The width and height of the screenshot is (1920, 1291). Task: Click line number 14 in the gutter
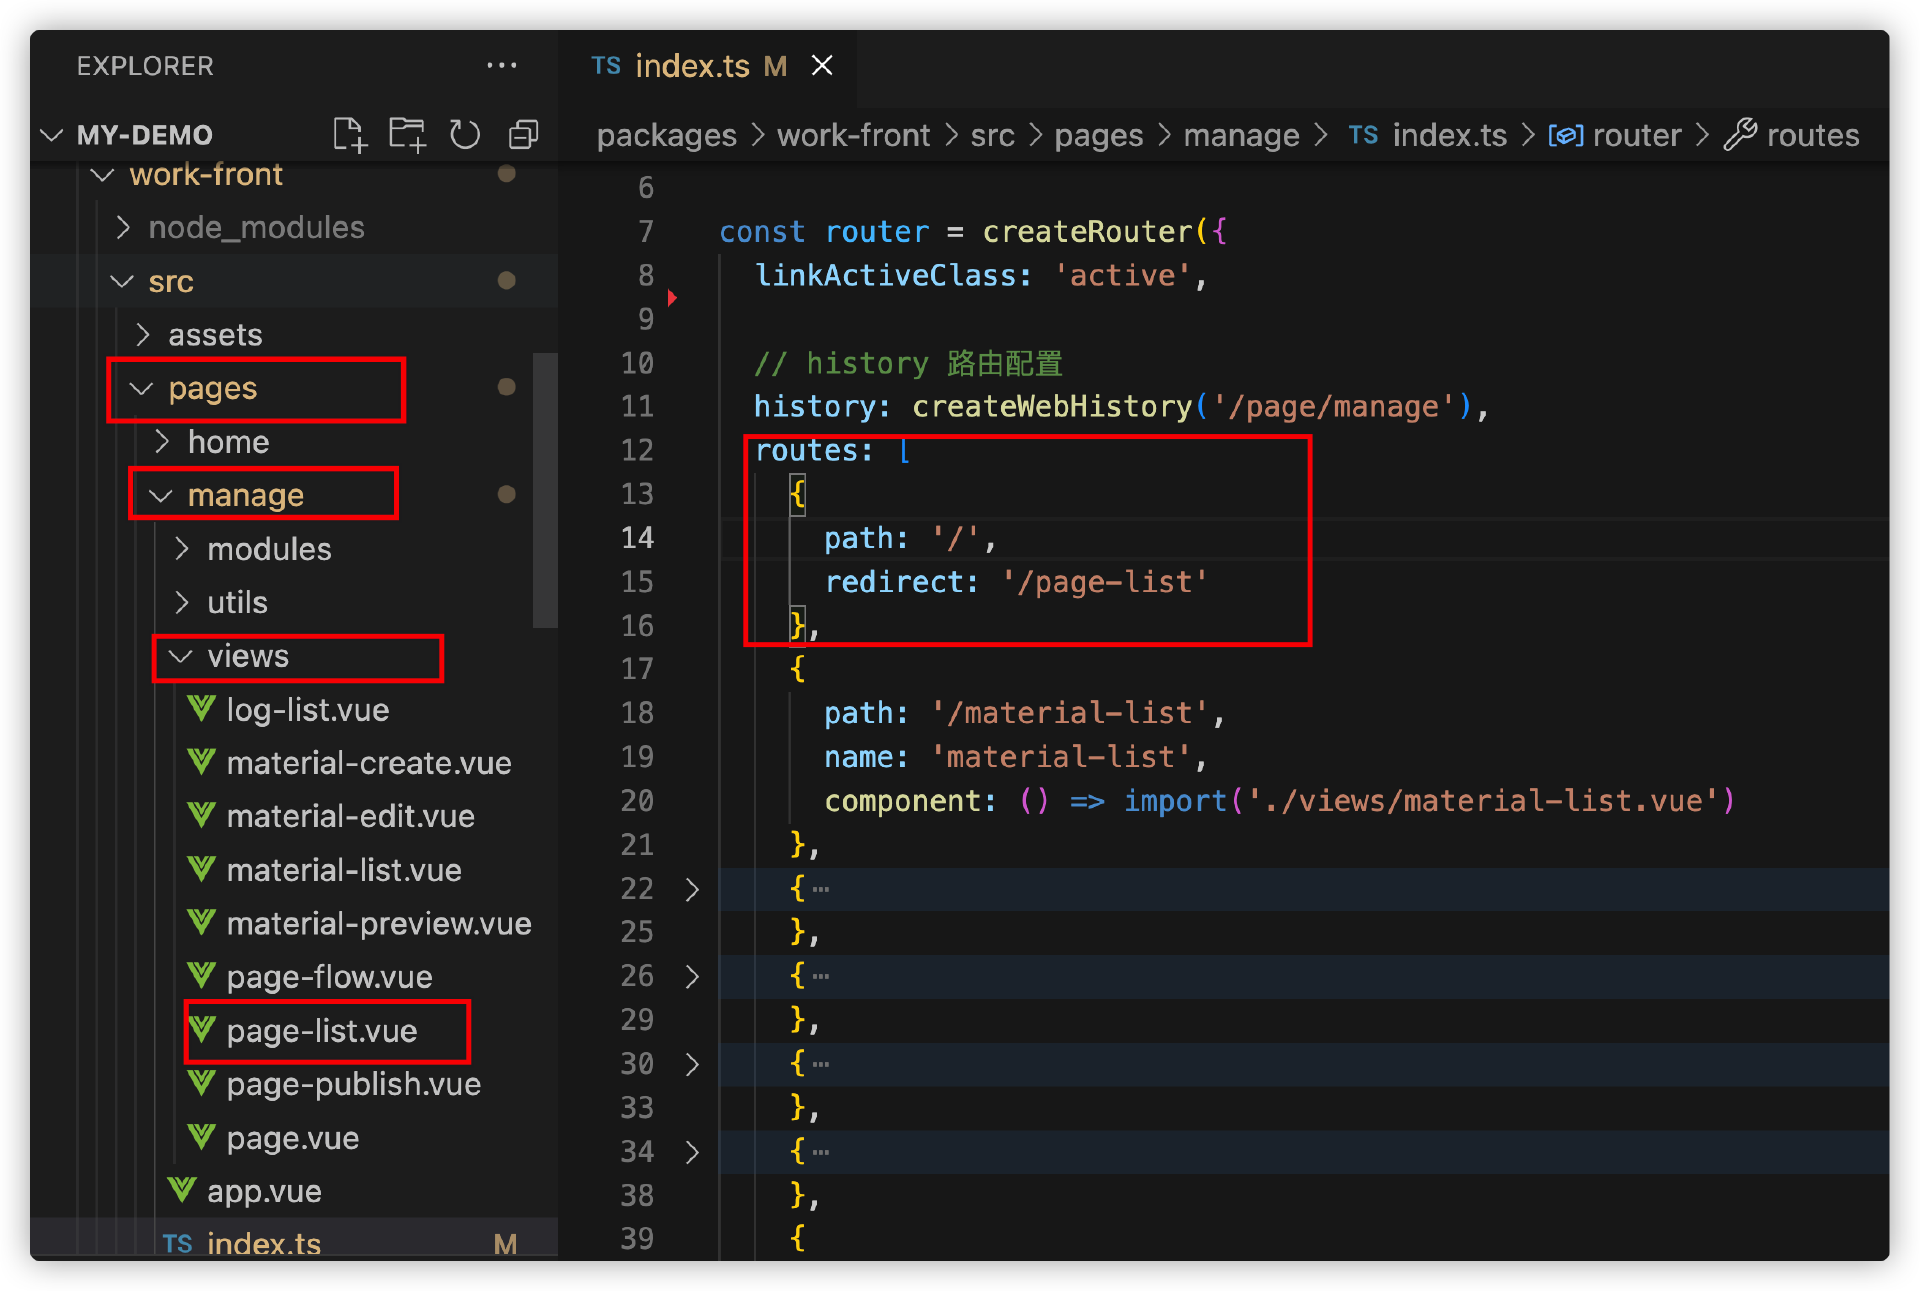point(637,538)
